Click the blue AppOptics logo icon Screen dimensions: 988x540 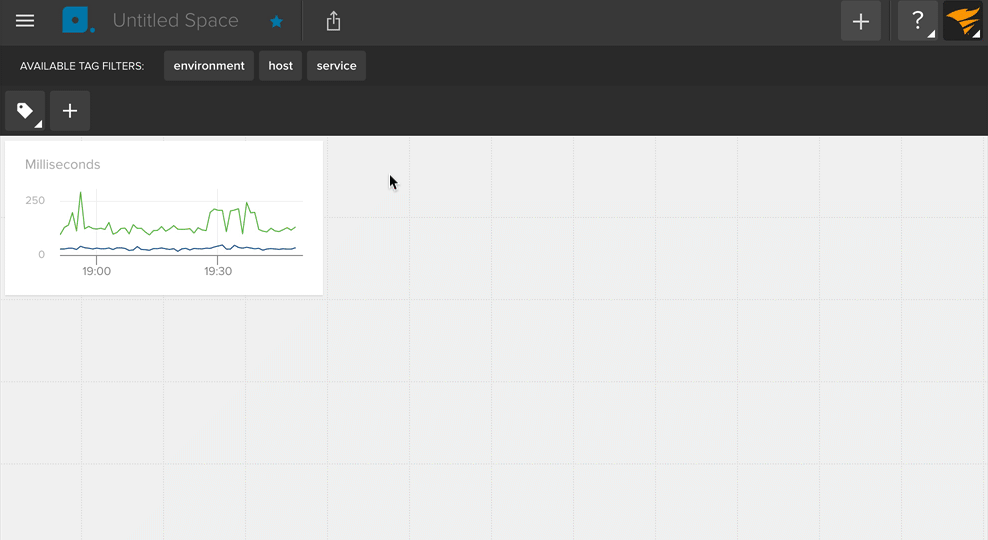78,21
